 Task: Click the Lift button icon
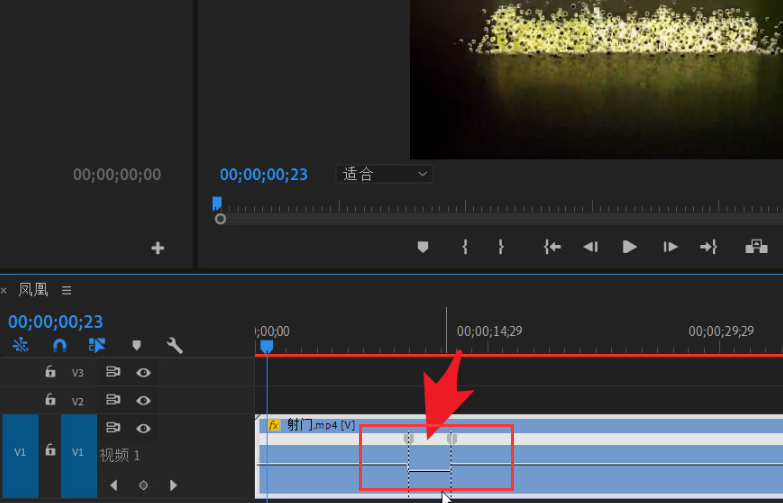click(756, 246)
